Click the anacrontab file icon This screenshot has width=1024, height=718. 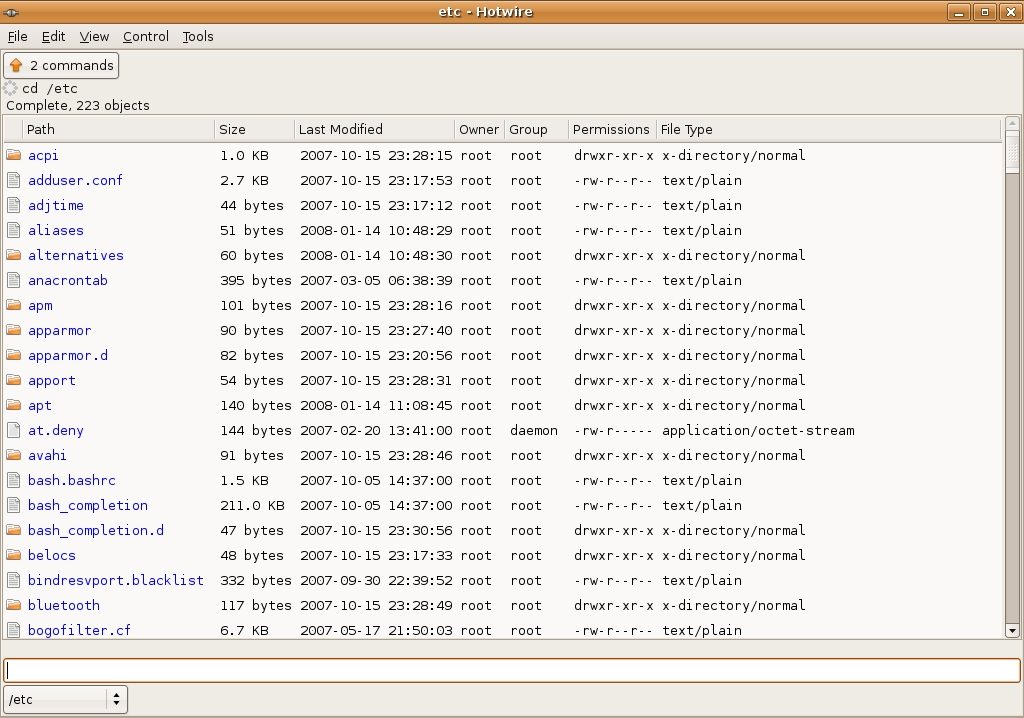[x=14, y=280]
